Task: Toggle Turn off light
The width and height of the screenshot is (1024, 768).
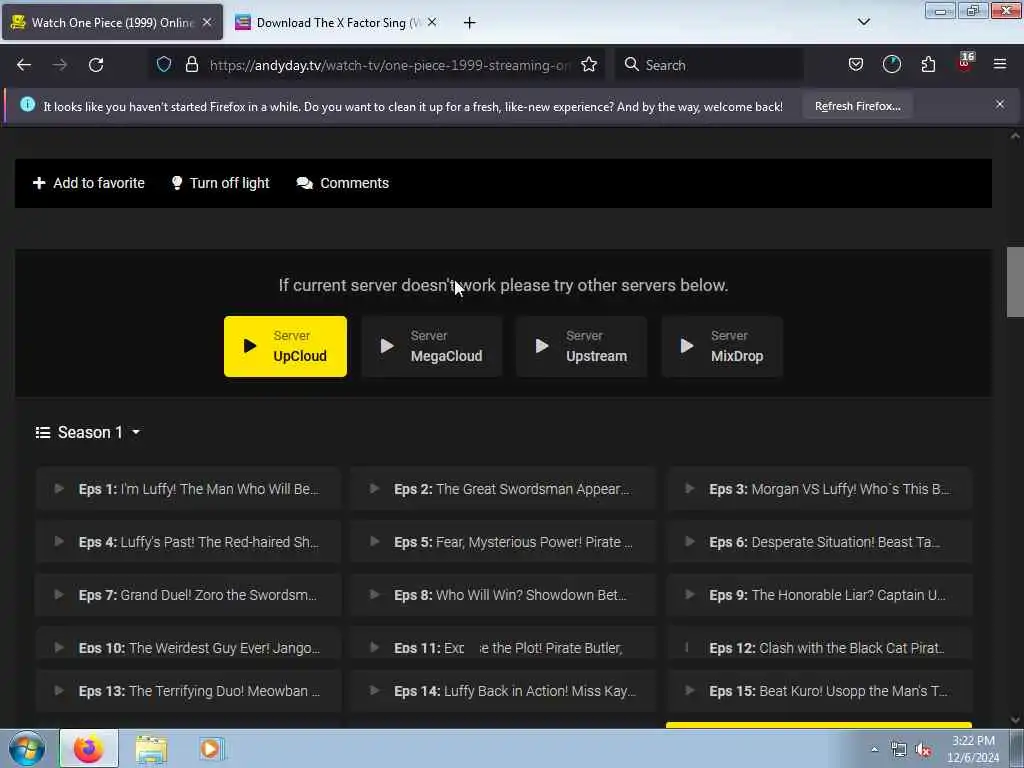Action: click(x=220, y=183)
